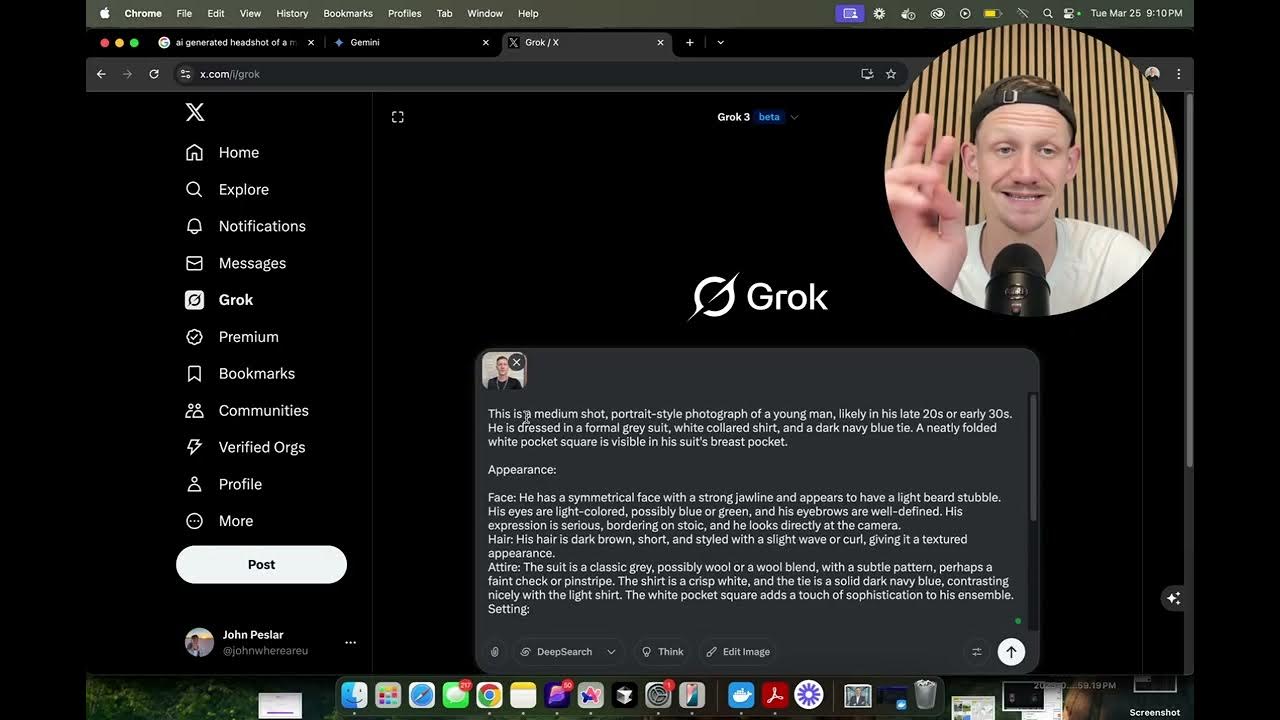Screen dimensions: 1280x720
Task: Switch to the AI generated headshot tab
Action: [236, 42]
